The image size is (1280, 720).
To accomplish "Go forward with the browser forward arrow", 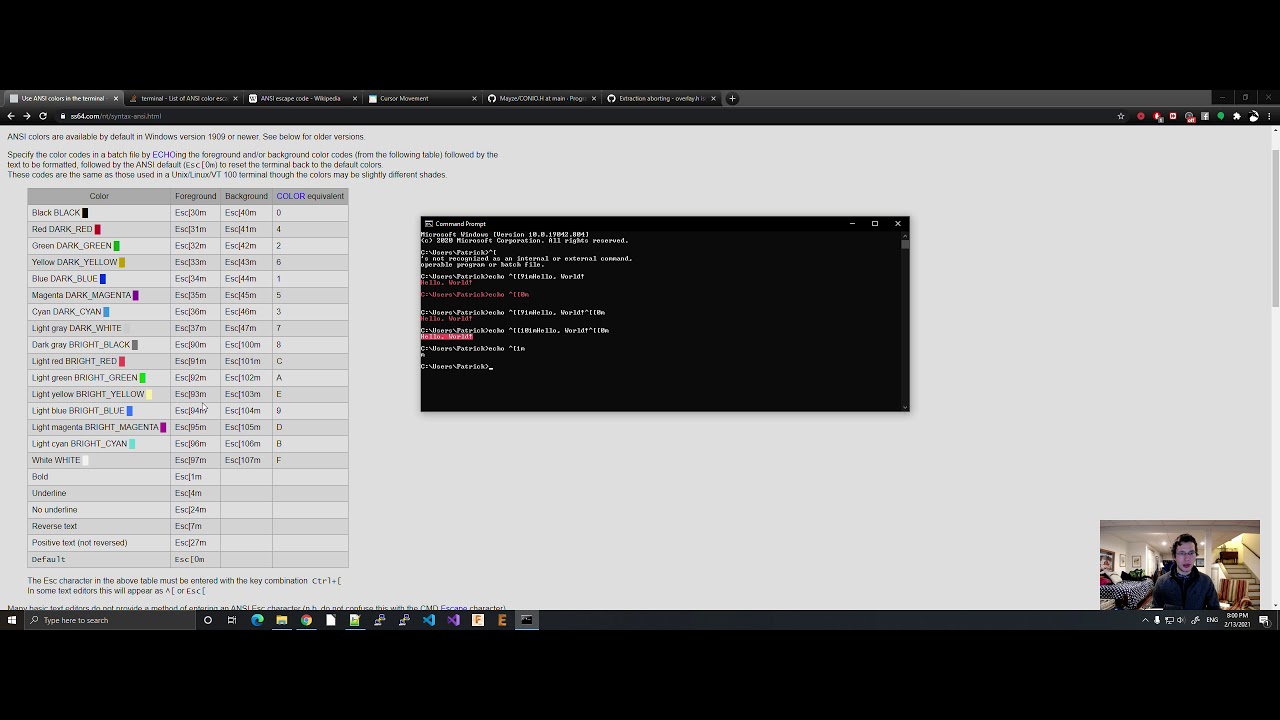I will tap(27, 116).
